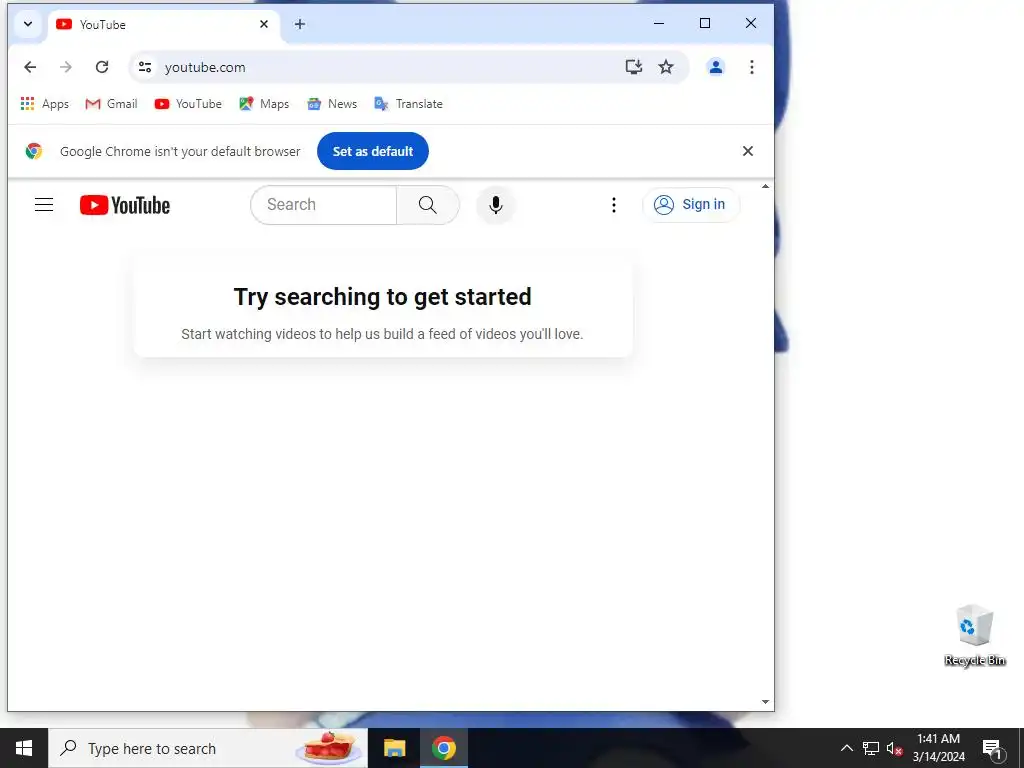Open the News bookmark
The width and height of the screenshot is (1024, 768).
point(332,104)
